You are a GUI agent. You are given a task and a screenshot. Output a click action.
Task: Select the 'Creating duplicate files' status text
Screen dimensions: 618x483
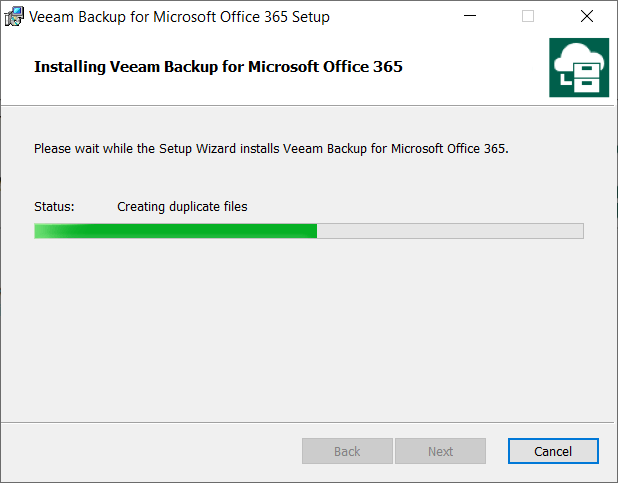coord(182,207)
